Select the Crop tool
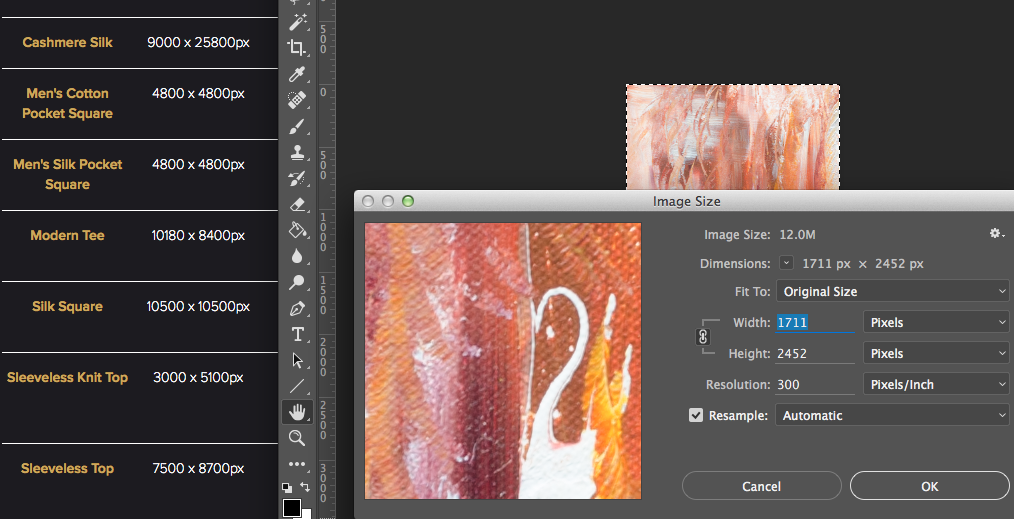 click(x=297, y=48)
